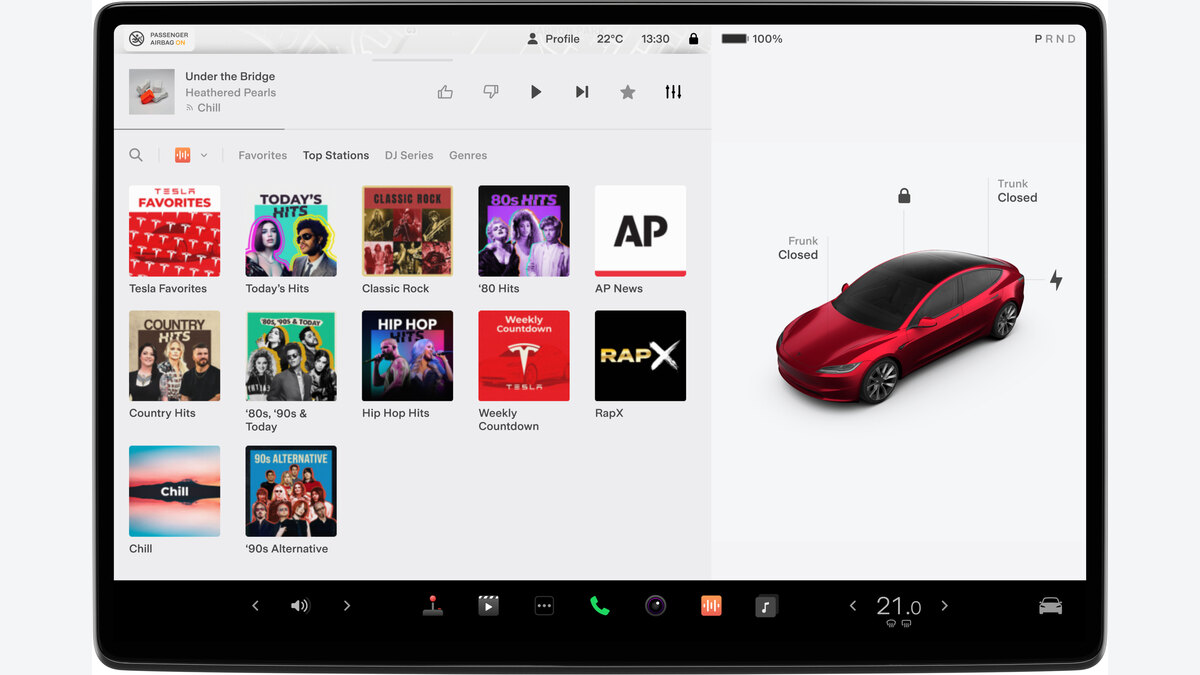Open the Arcade joystick icon
The image size is (1200, 675).
click(x=432, y=605)
